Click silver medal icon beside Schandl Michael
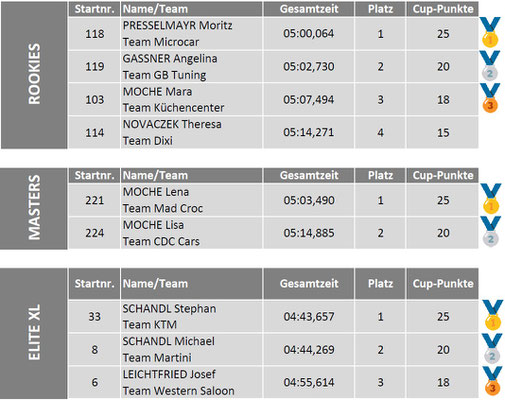505x400 pixels. tap(492, 348)
